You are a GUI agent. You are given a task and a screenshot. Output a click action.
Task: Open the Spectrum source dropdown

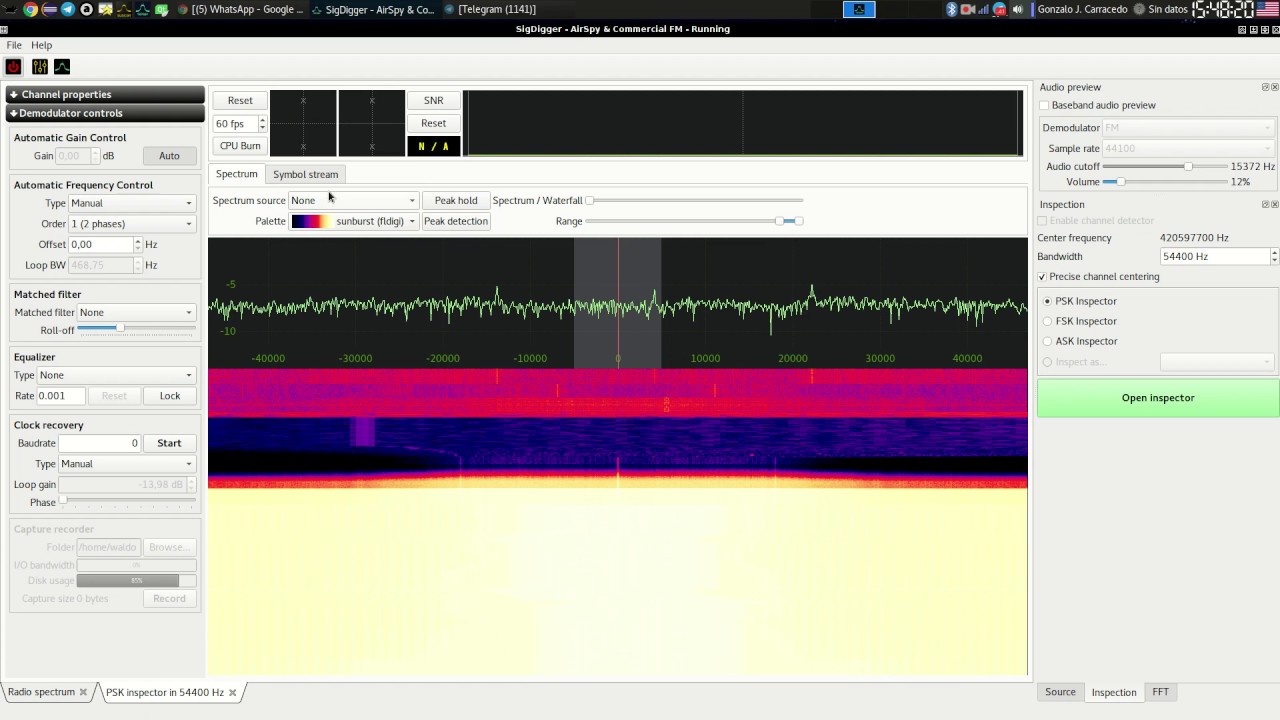coord(353,201)
